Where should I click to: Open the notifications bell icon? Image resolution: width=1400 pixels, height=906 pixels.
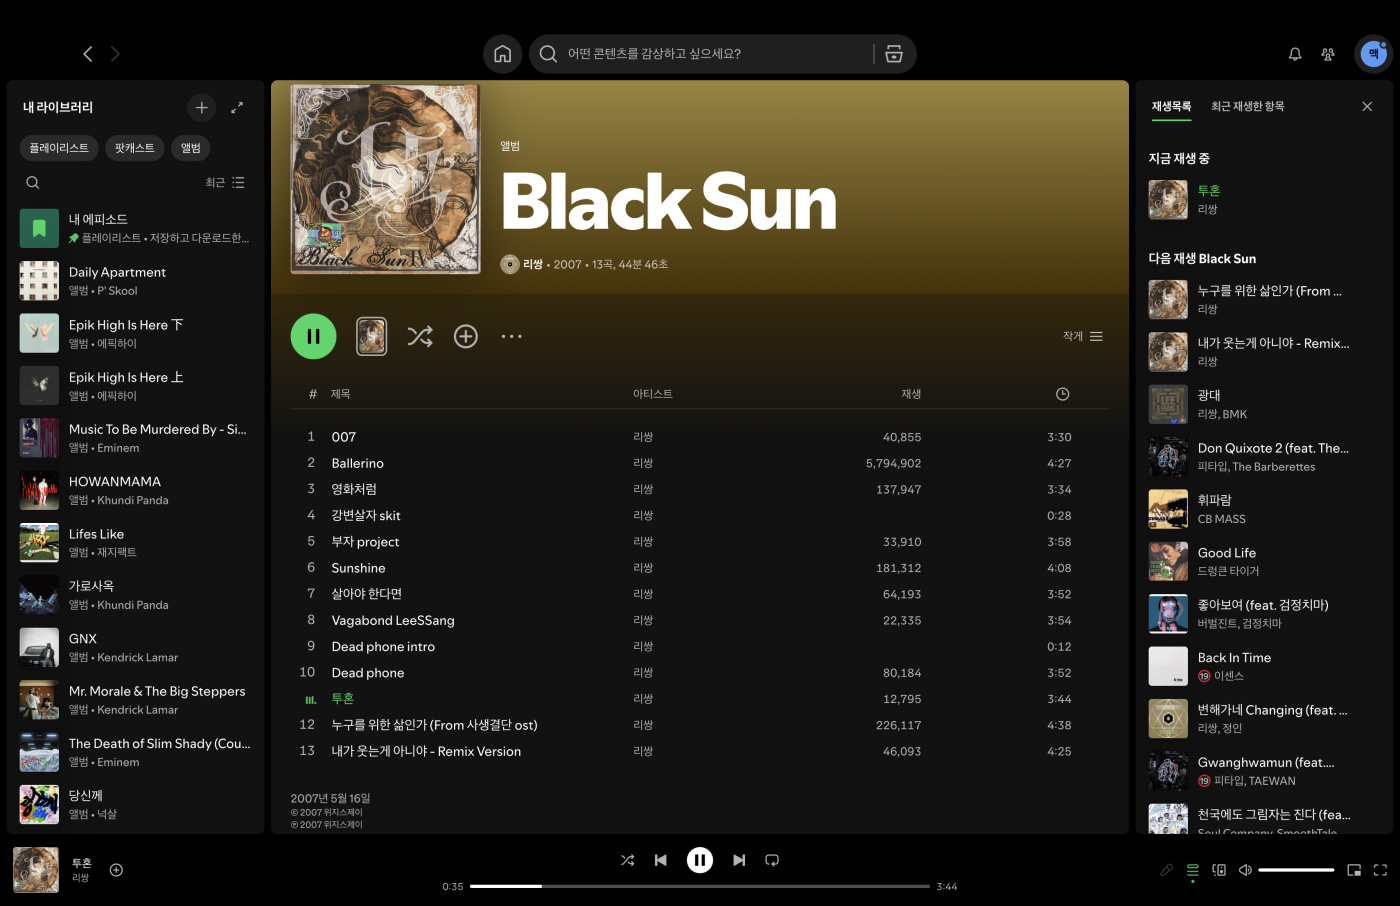[x=1294, y=54]
